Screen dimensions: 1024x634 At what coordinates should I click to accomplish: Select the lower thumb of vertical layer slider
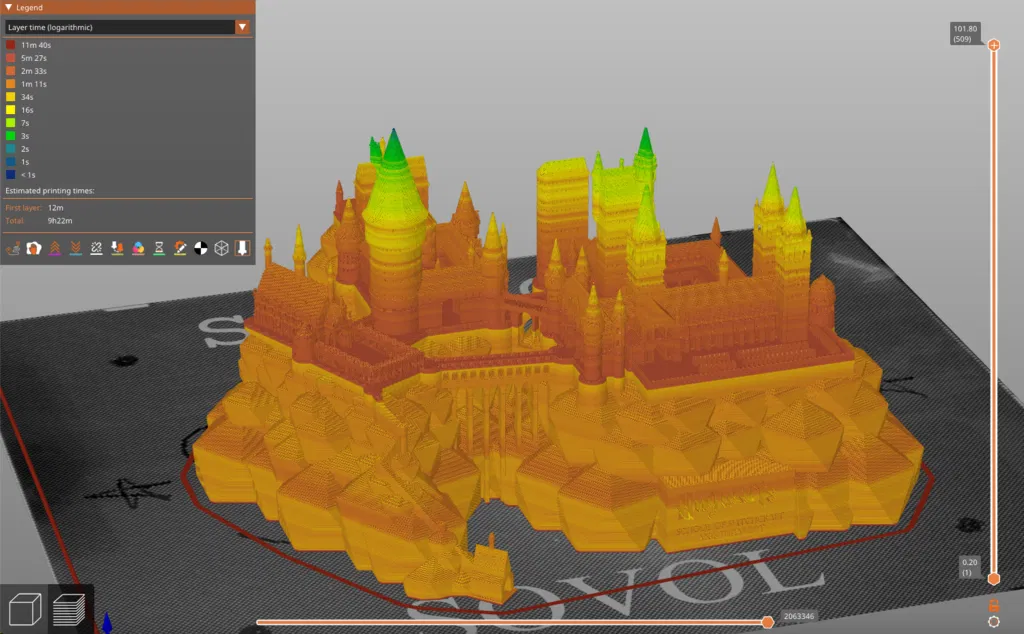(x=994, y=579)
